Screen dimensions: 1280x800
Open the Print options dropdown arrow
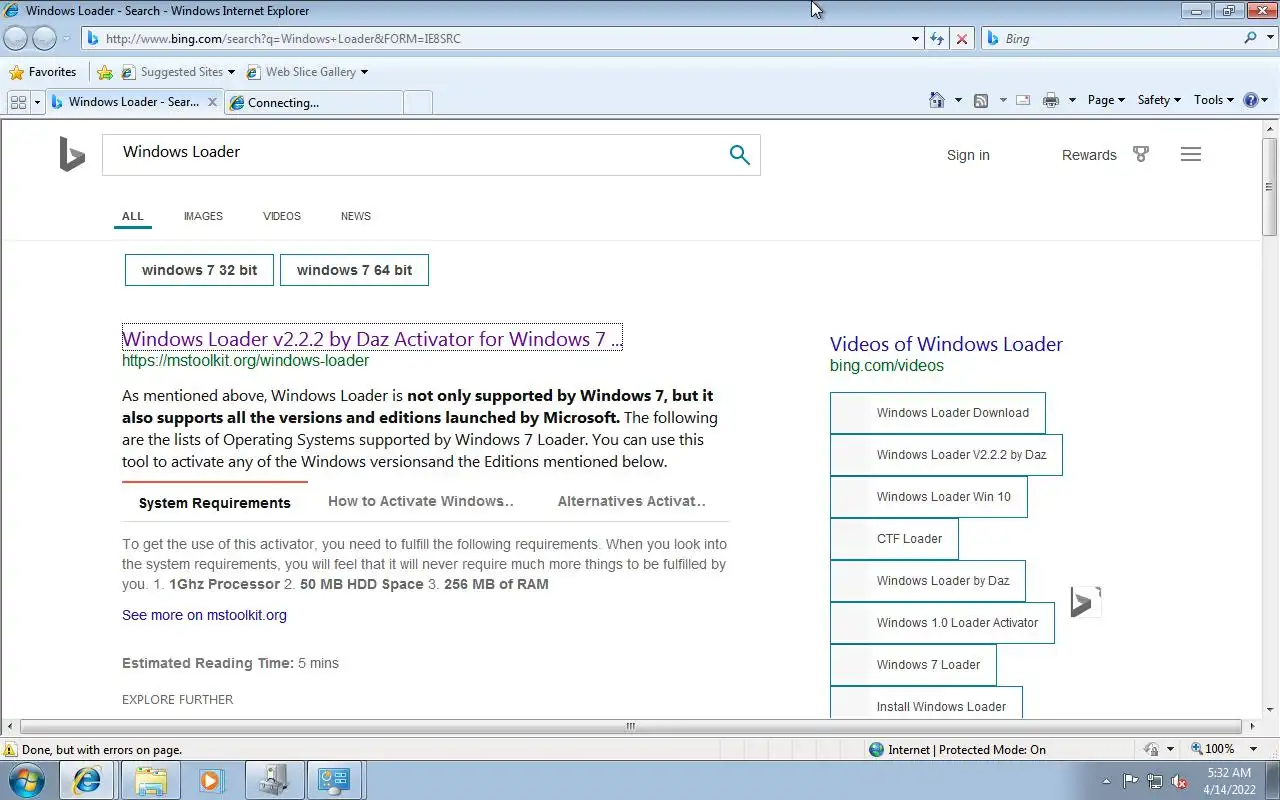1072,100
